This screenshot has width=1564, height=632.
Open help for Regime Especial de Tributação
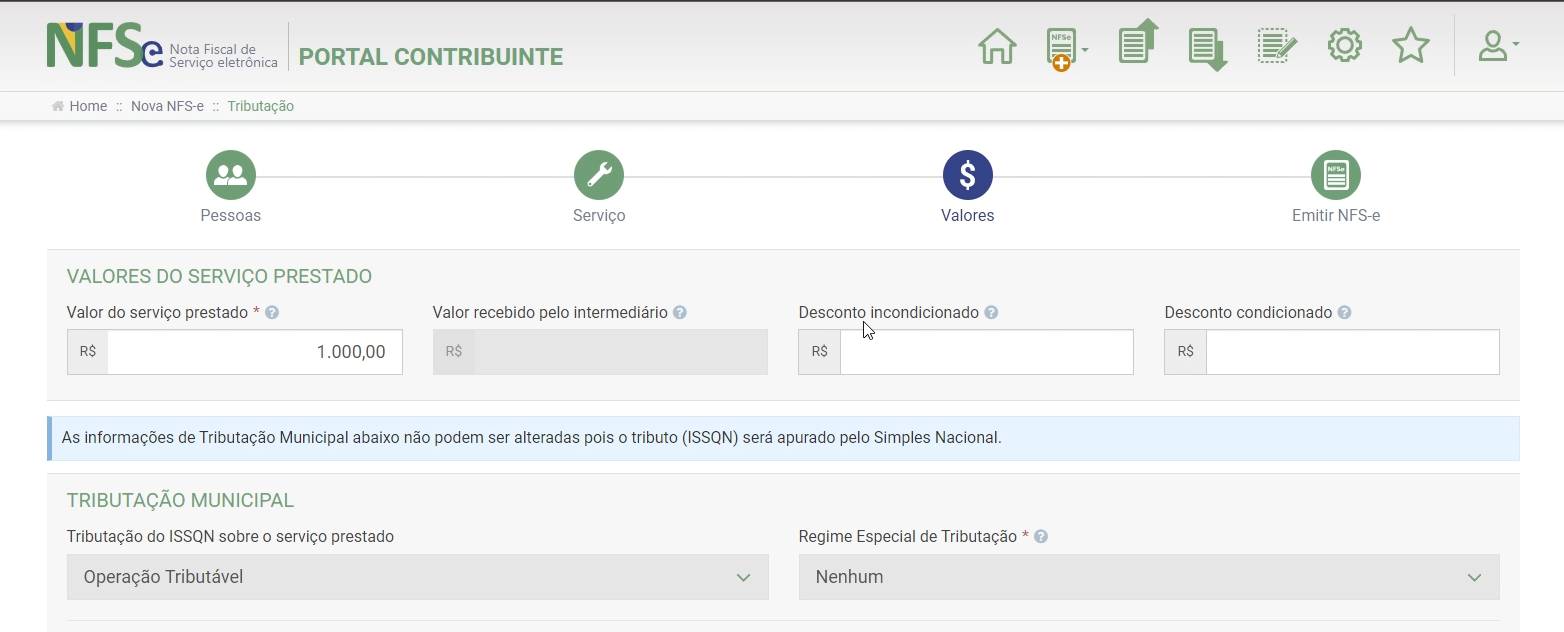tap(1040, 536)
